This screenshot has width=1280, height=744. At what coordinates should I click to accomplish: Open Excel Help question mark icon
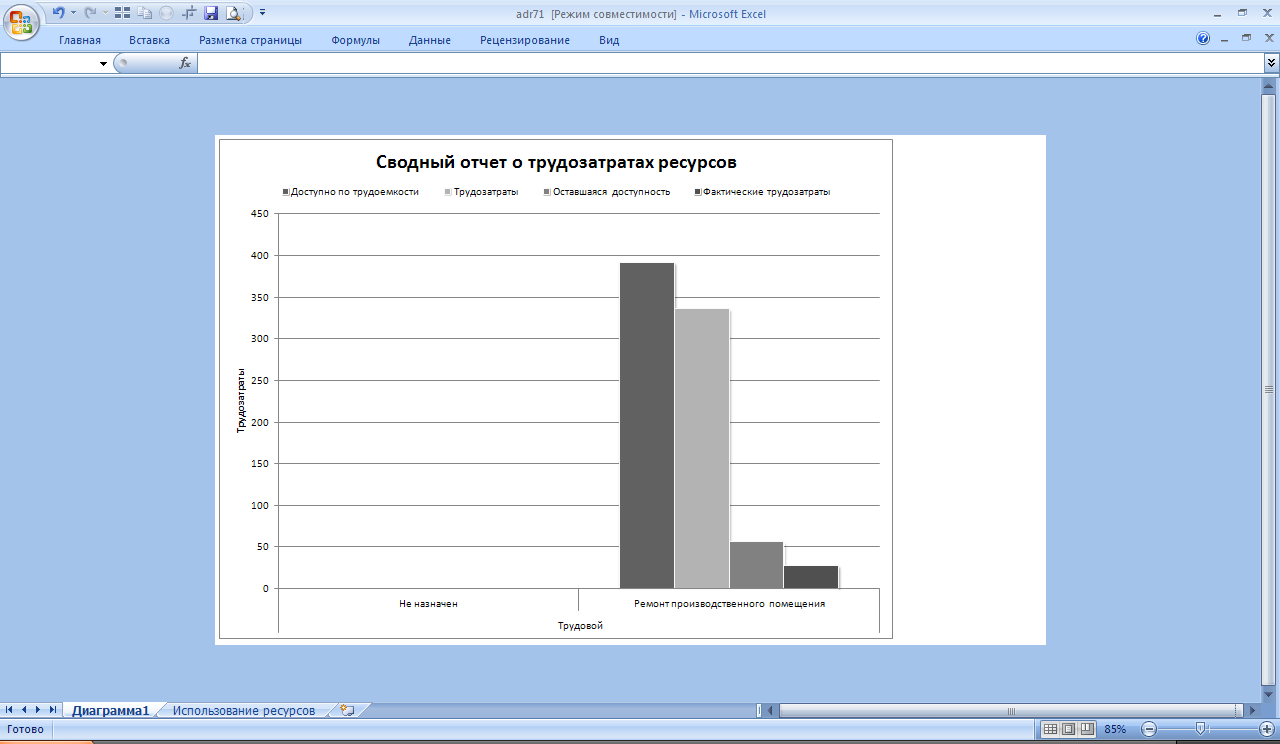1203,39
